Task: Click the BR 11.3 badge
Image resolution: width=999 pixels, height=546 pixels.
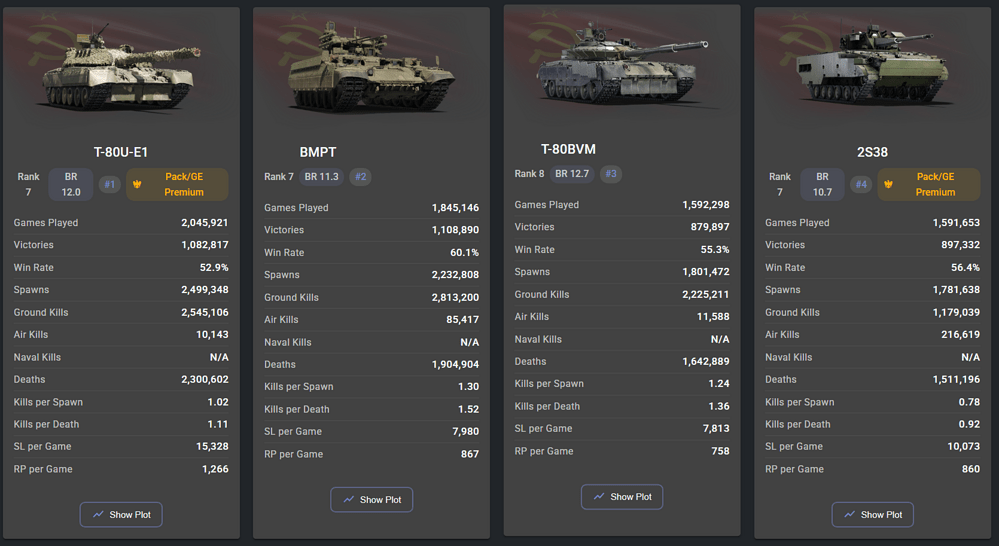Action: (322, 177)
